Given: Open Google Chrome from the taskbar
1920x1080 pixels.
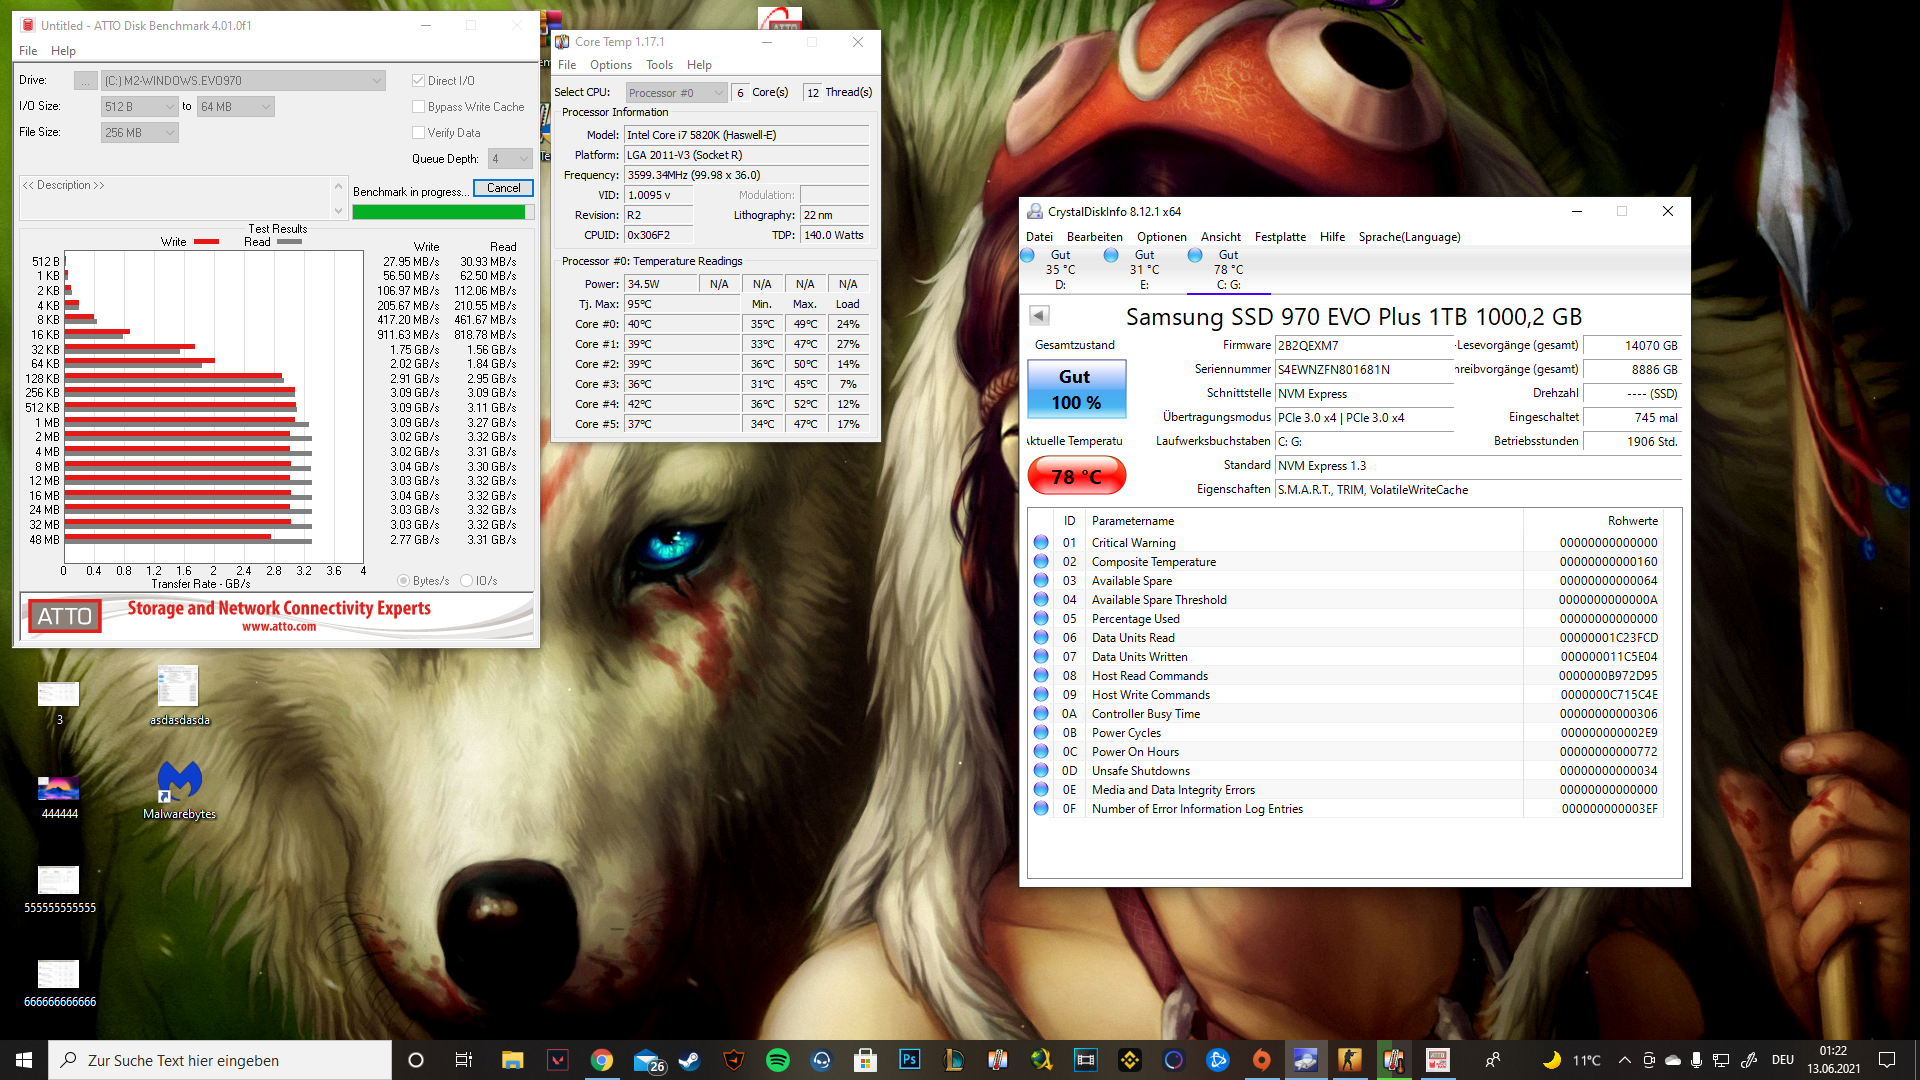Looking at the screenshot, I should [601, 1060].
